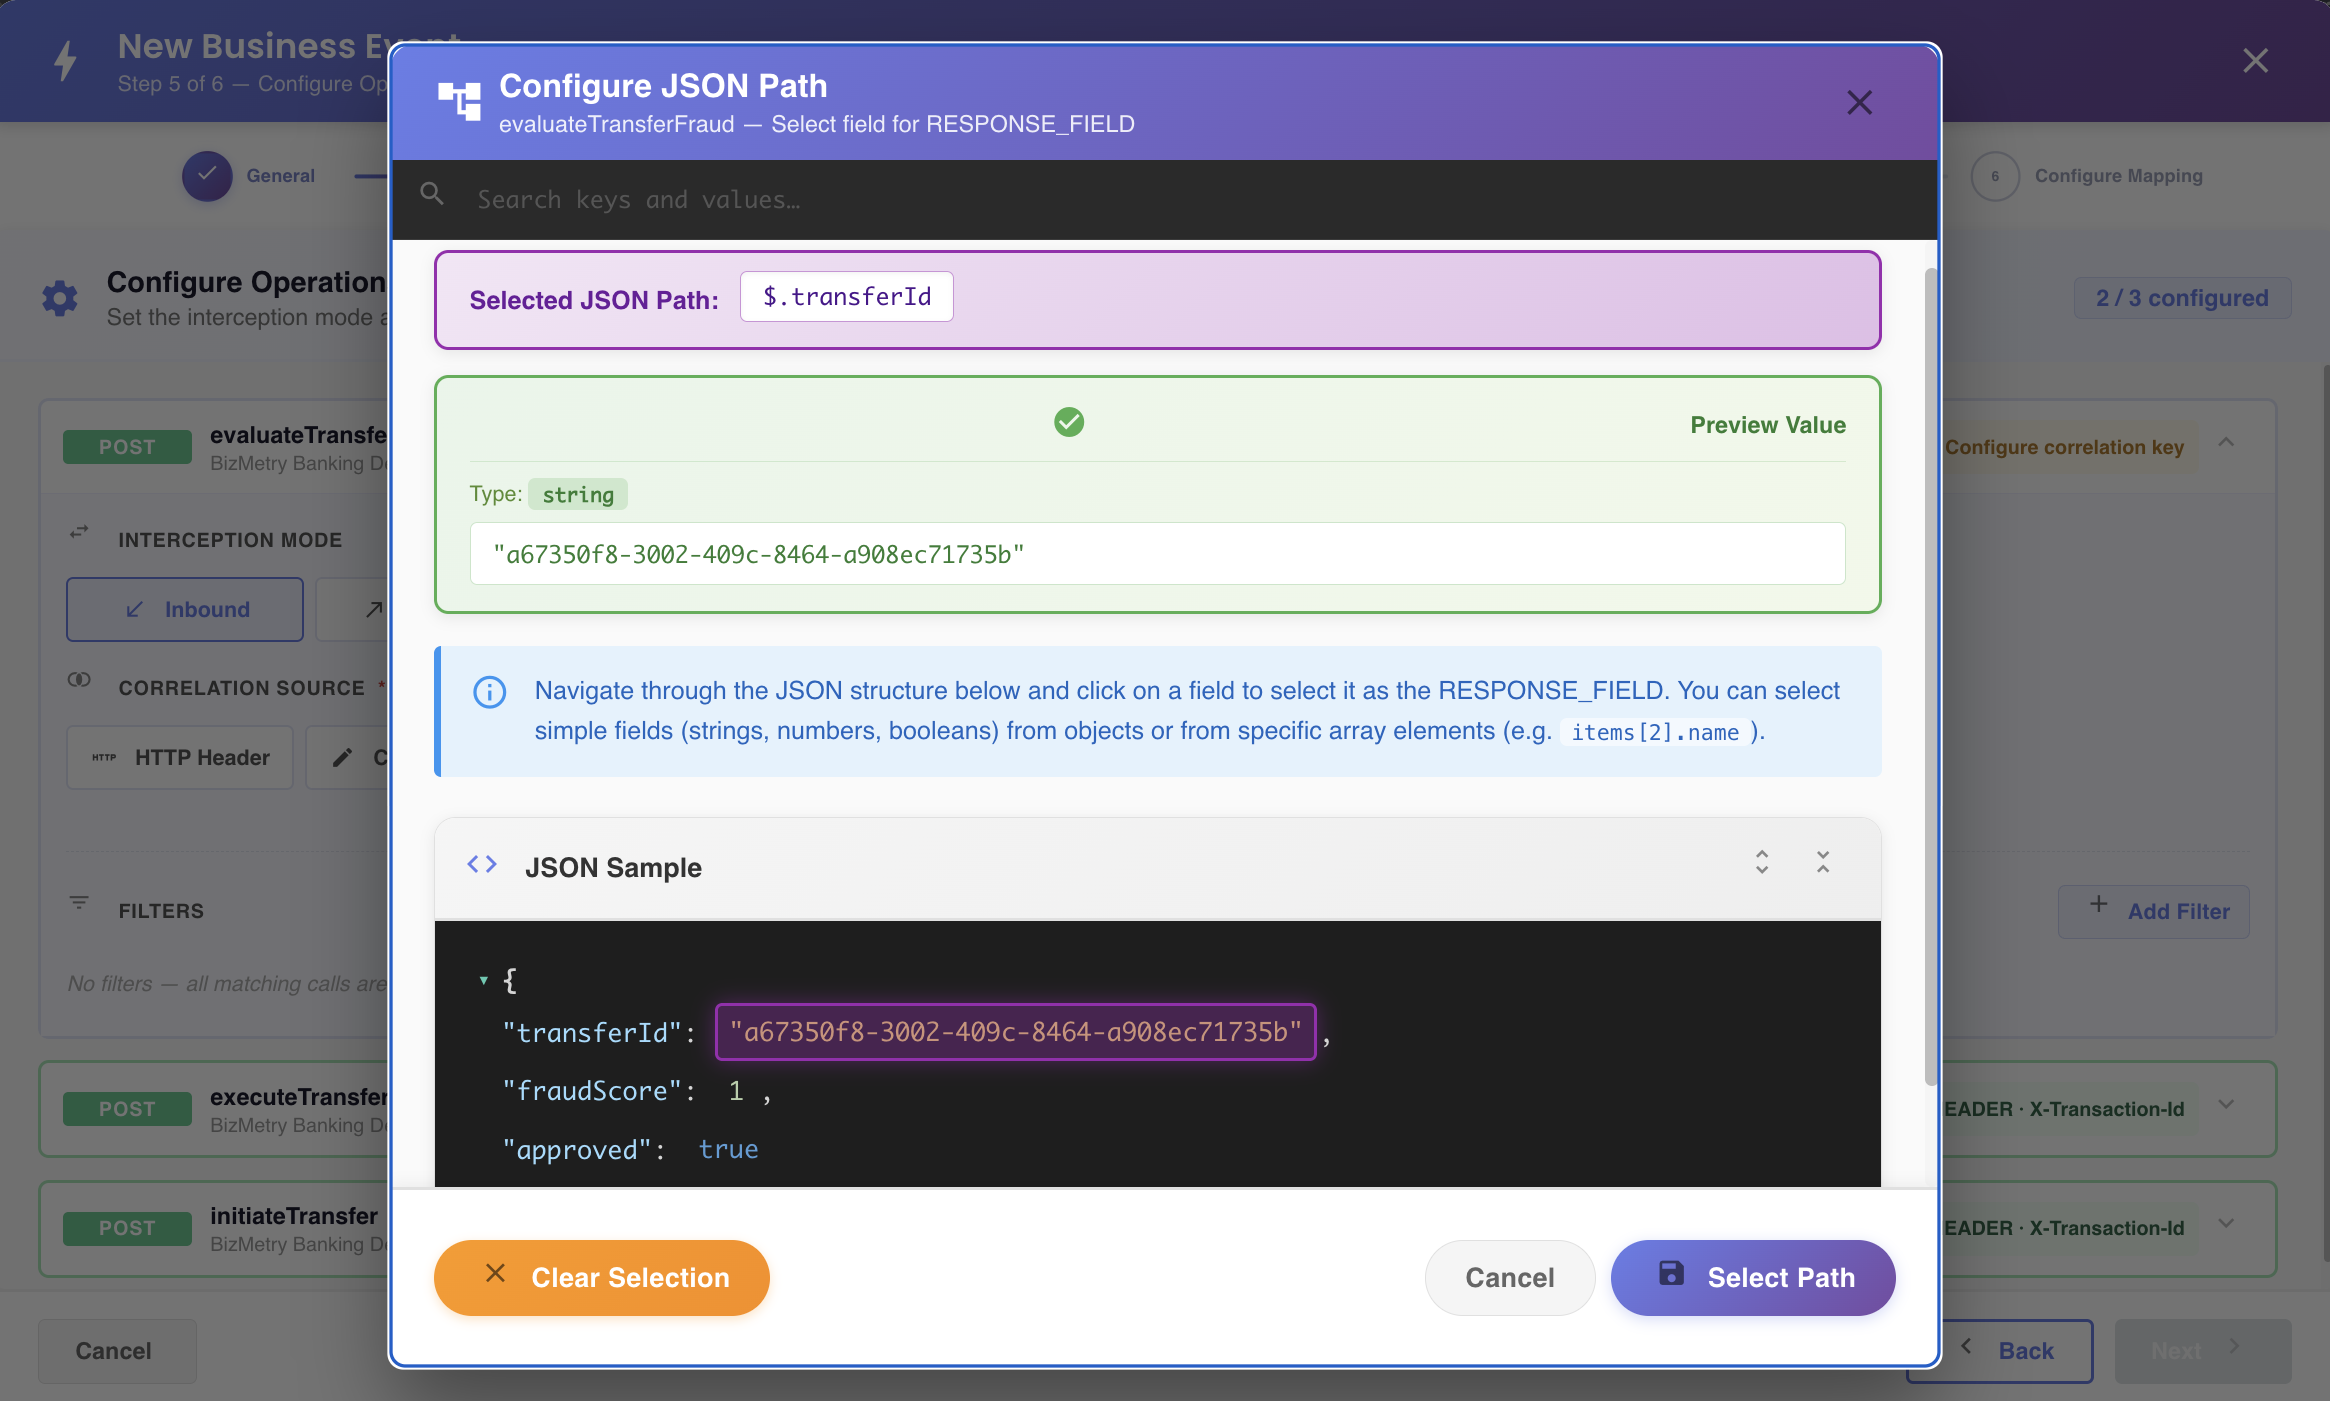Add a new filter
Screen dimensions: 2330x1401
[2154, 911]
